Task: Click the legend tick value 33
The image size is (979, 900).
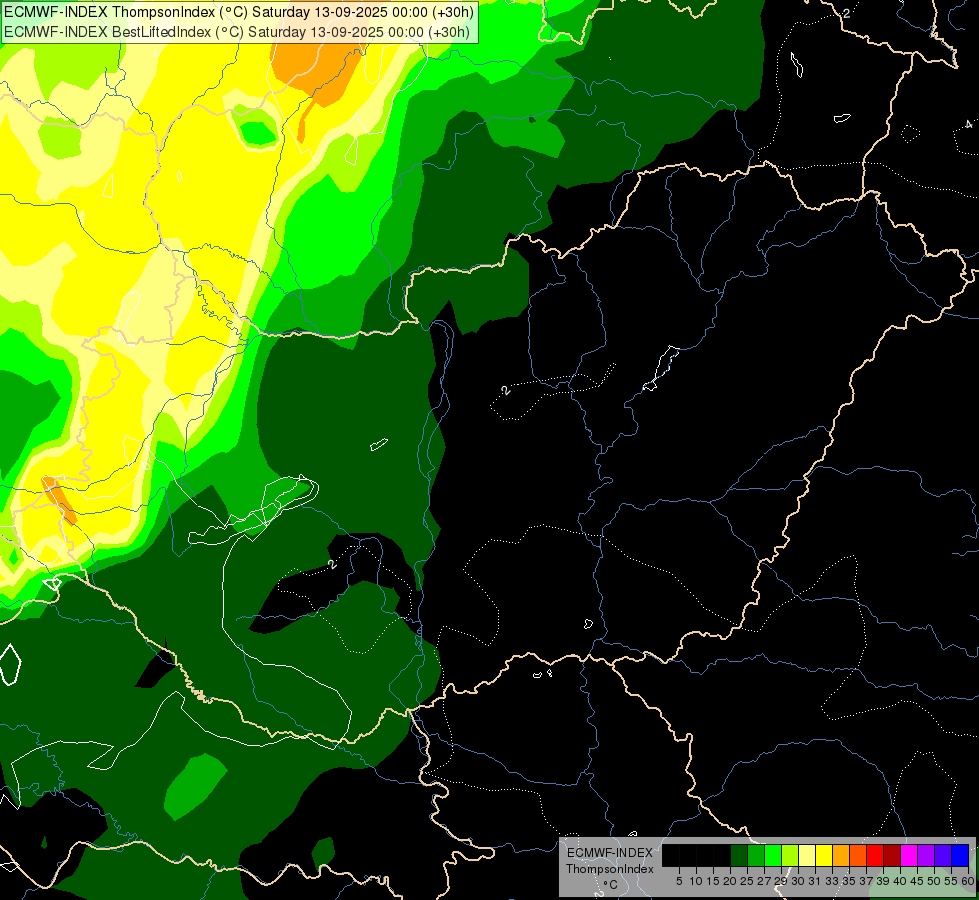Action: 832,881
